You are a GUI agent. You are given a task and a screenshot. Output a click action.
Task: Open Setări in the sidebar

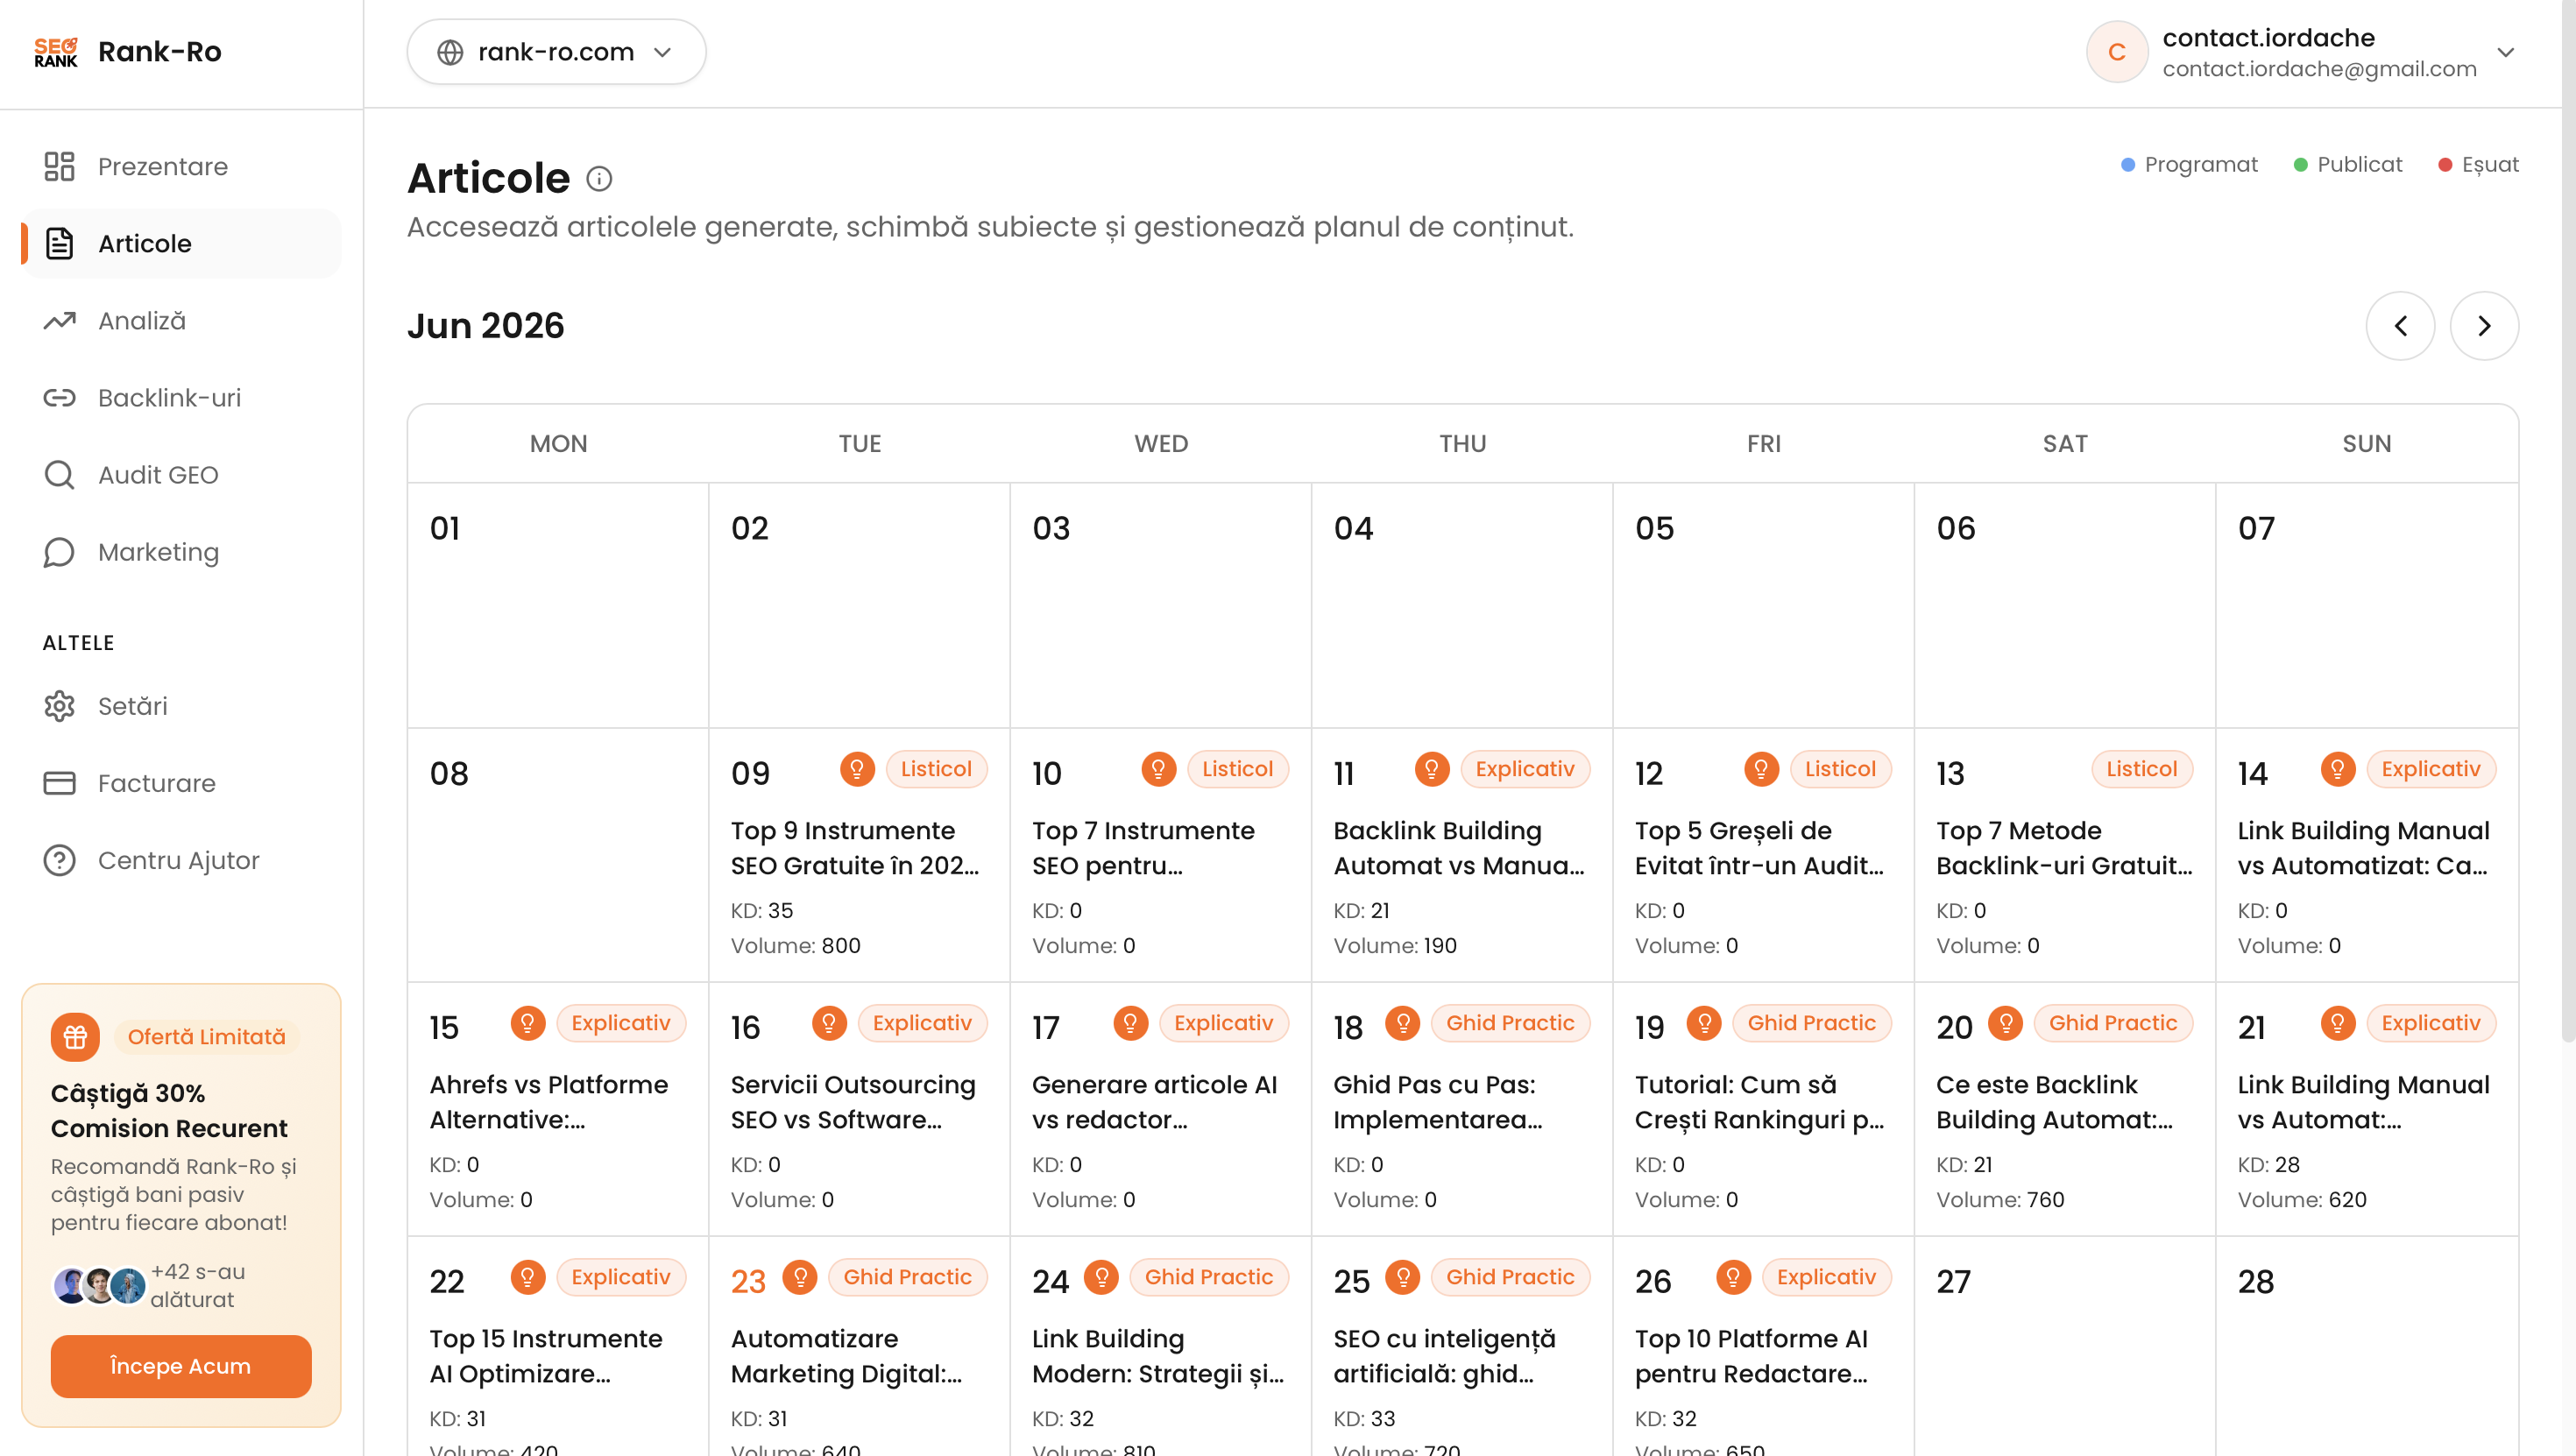[x=181, y=706]
